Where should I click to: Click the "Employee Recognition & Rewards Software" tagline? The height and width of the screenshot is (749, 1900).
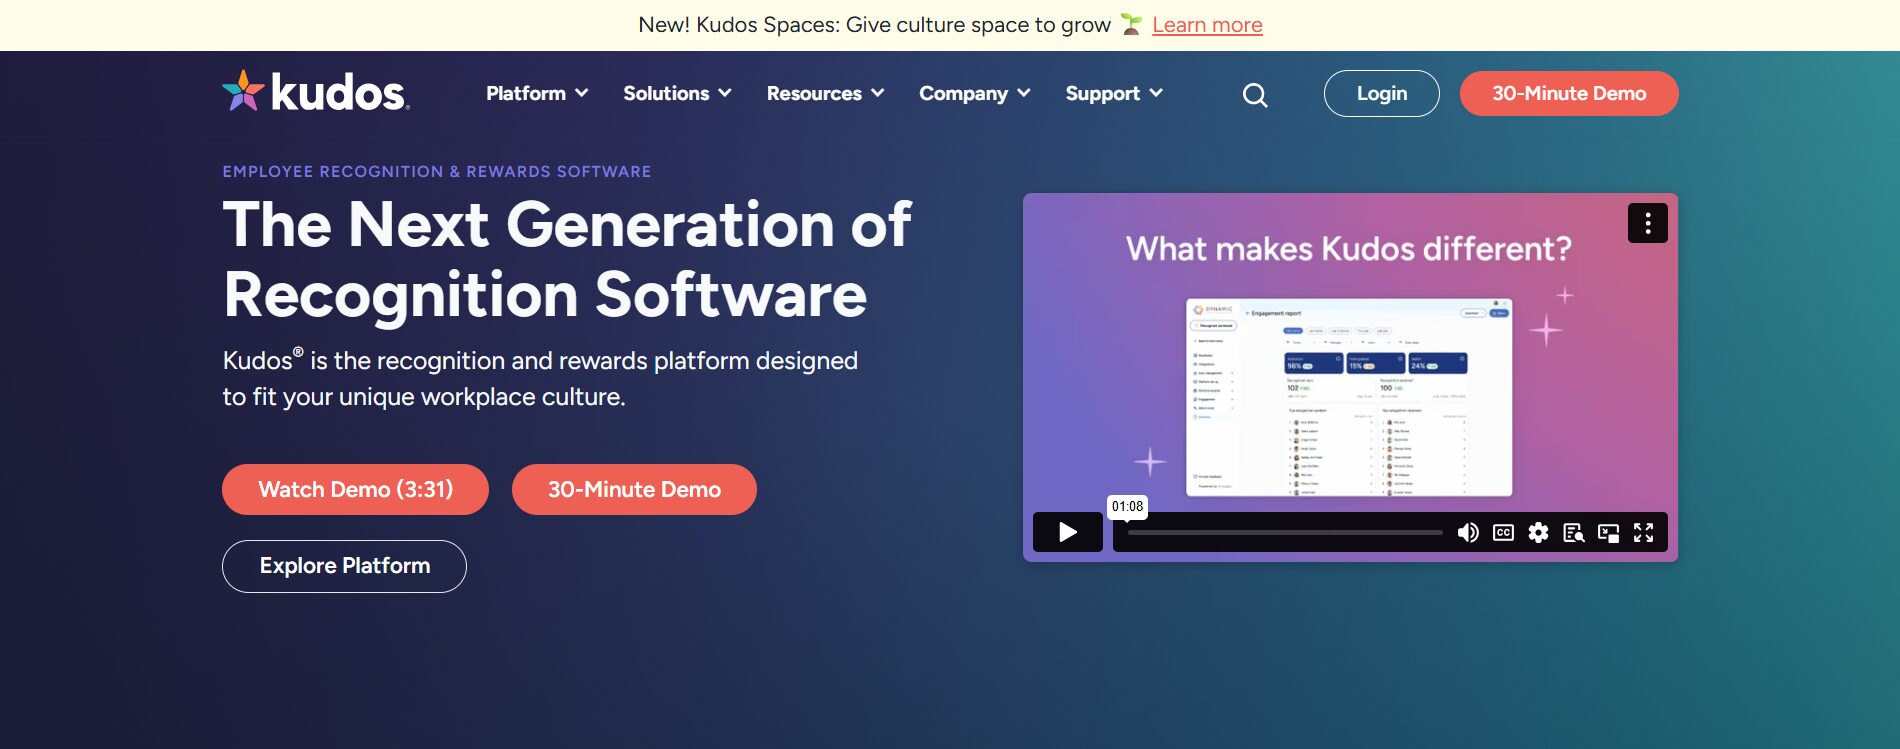(x=437, y=172)
